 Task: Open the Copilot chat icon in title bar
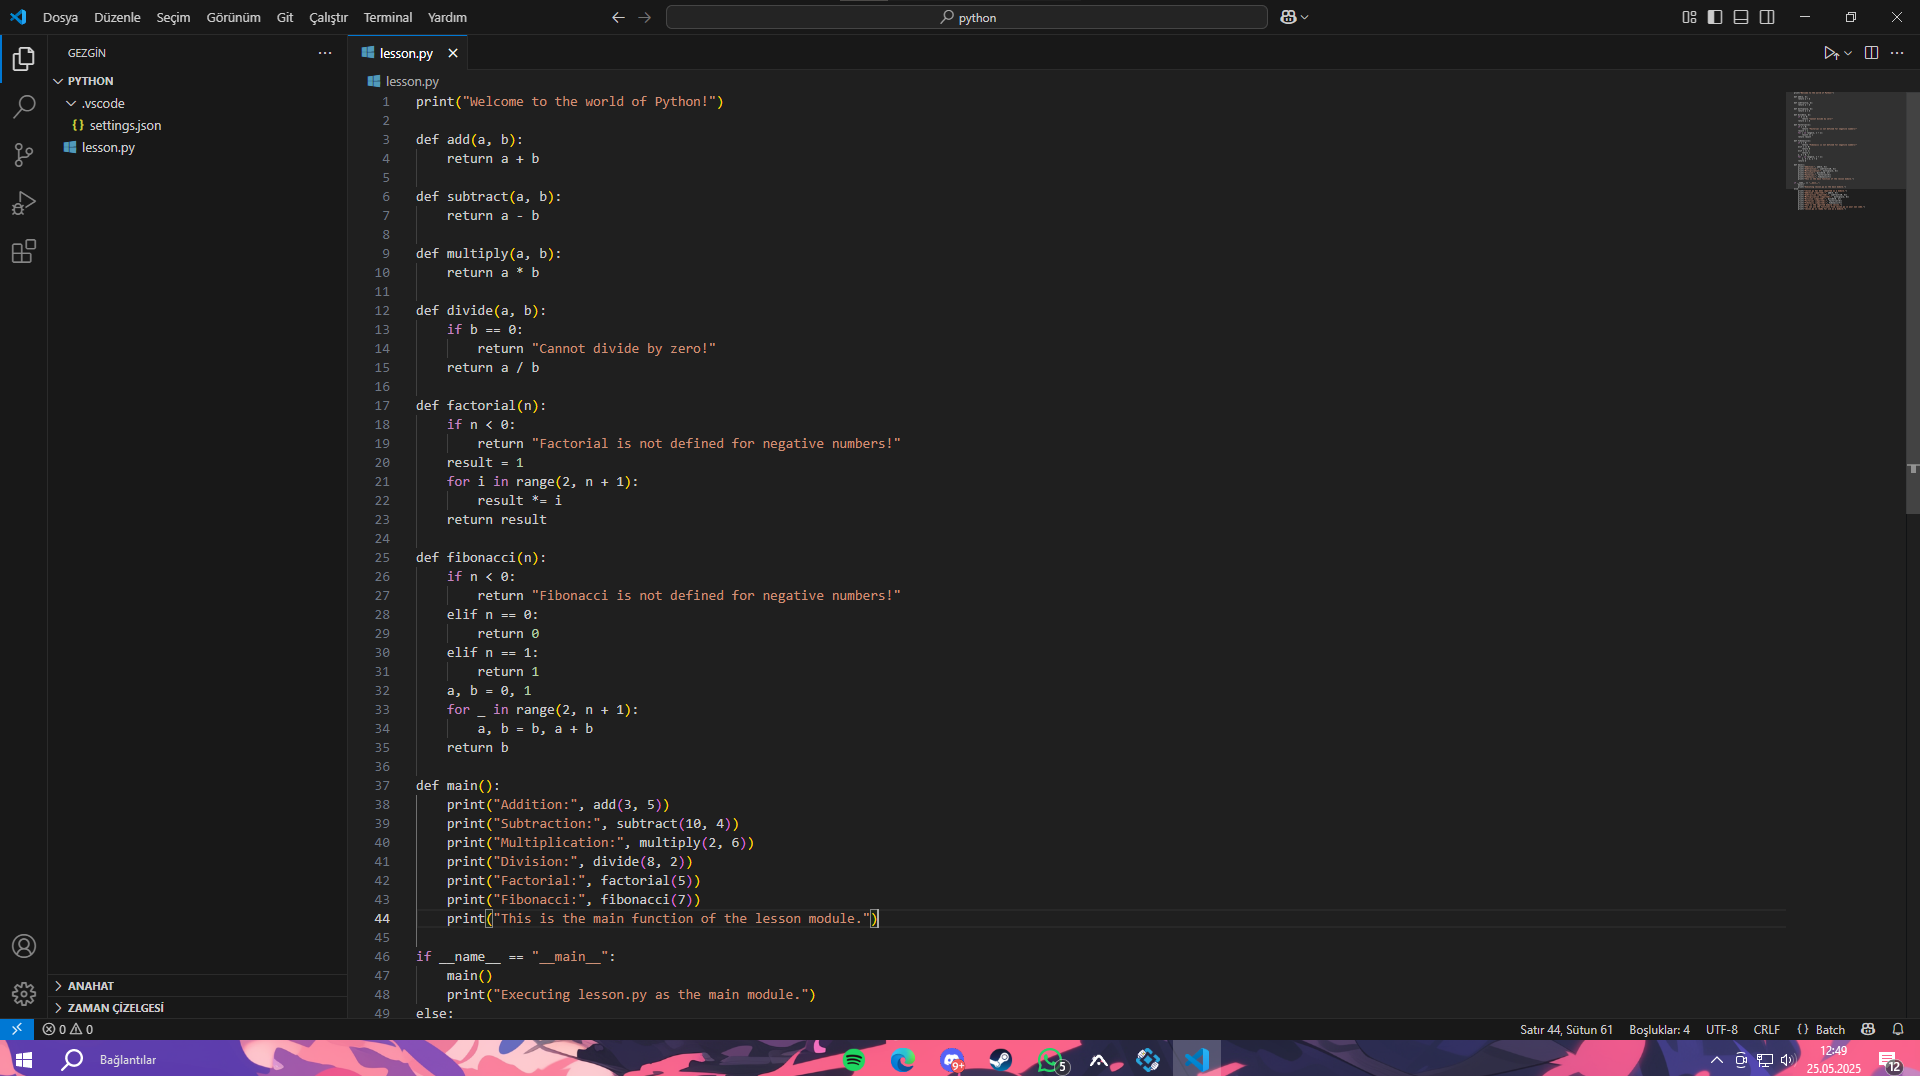[1288, 17]
